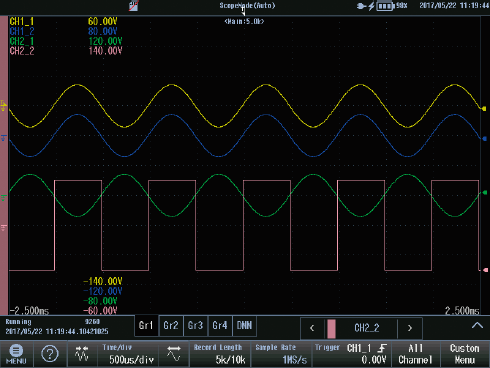The image size is (490, 368).
Task: Tap the blue CH1_2 ground marker
Action: [4, 137]
